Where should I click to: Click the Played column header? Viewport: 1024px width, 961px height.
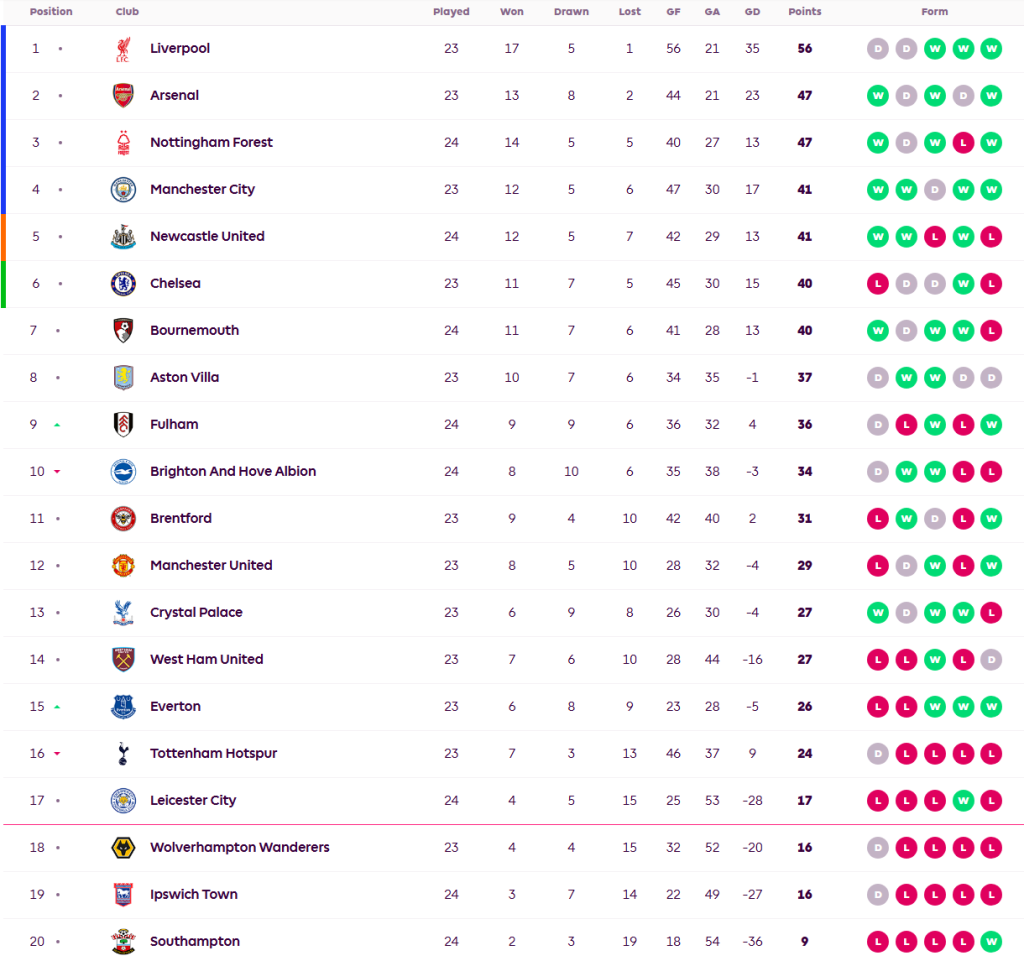click(x=451, y=12)
